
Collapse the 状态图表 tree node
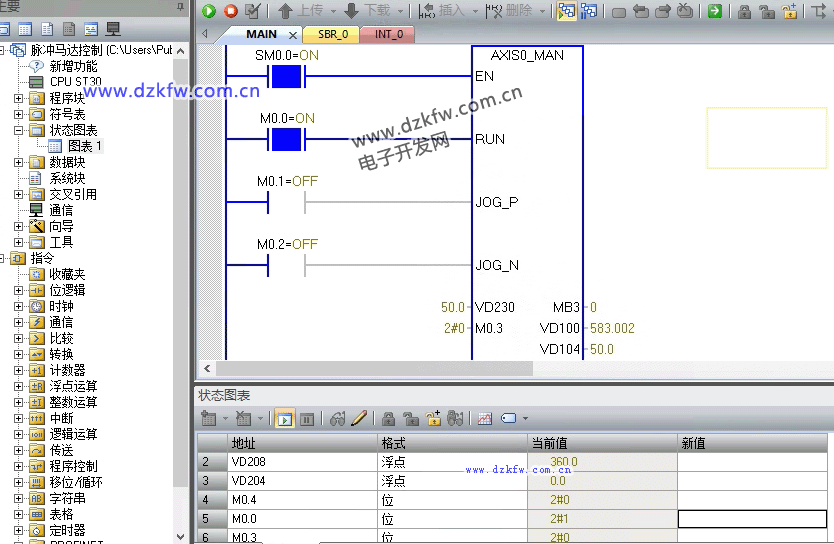(x=18, y=130)
